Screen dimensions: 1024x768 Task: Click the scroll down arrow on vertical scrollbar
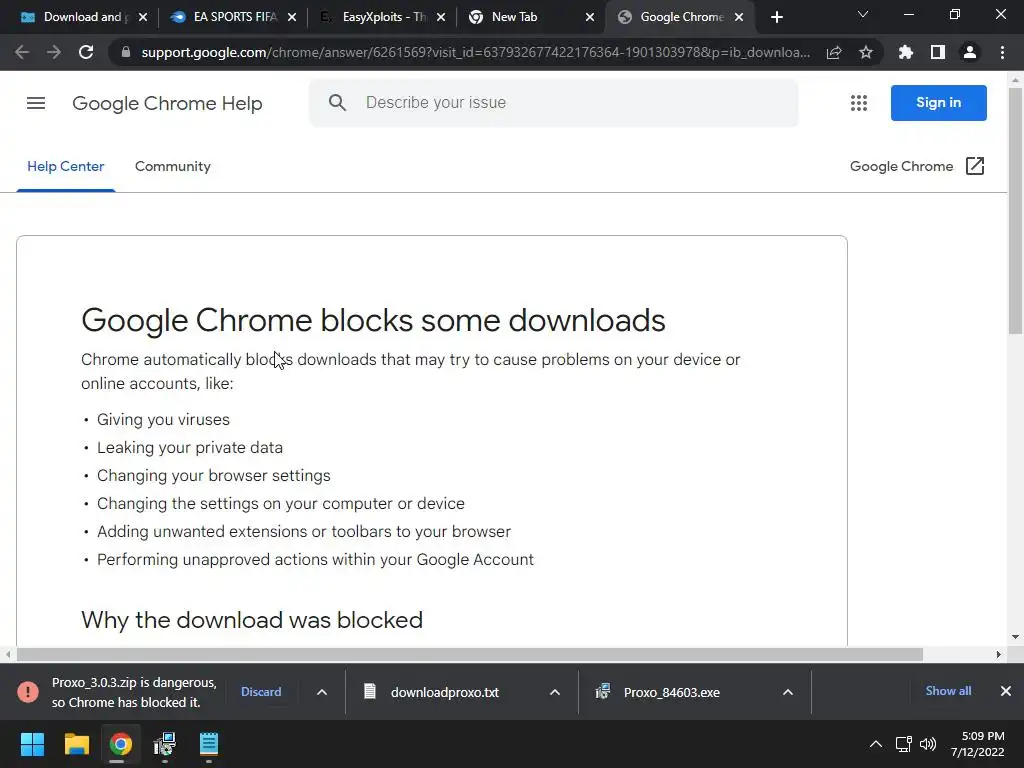[1015, 637]
